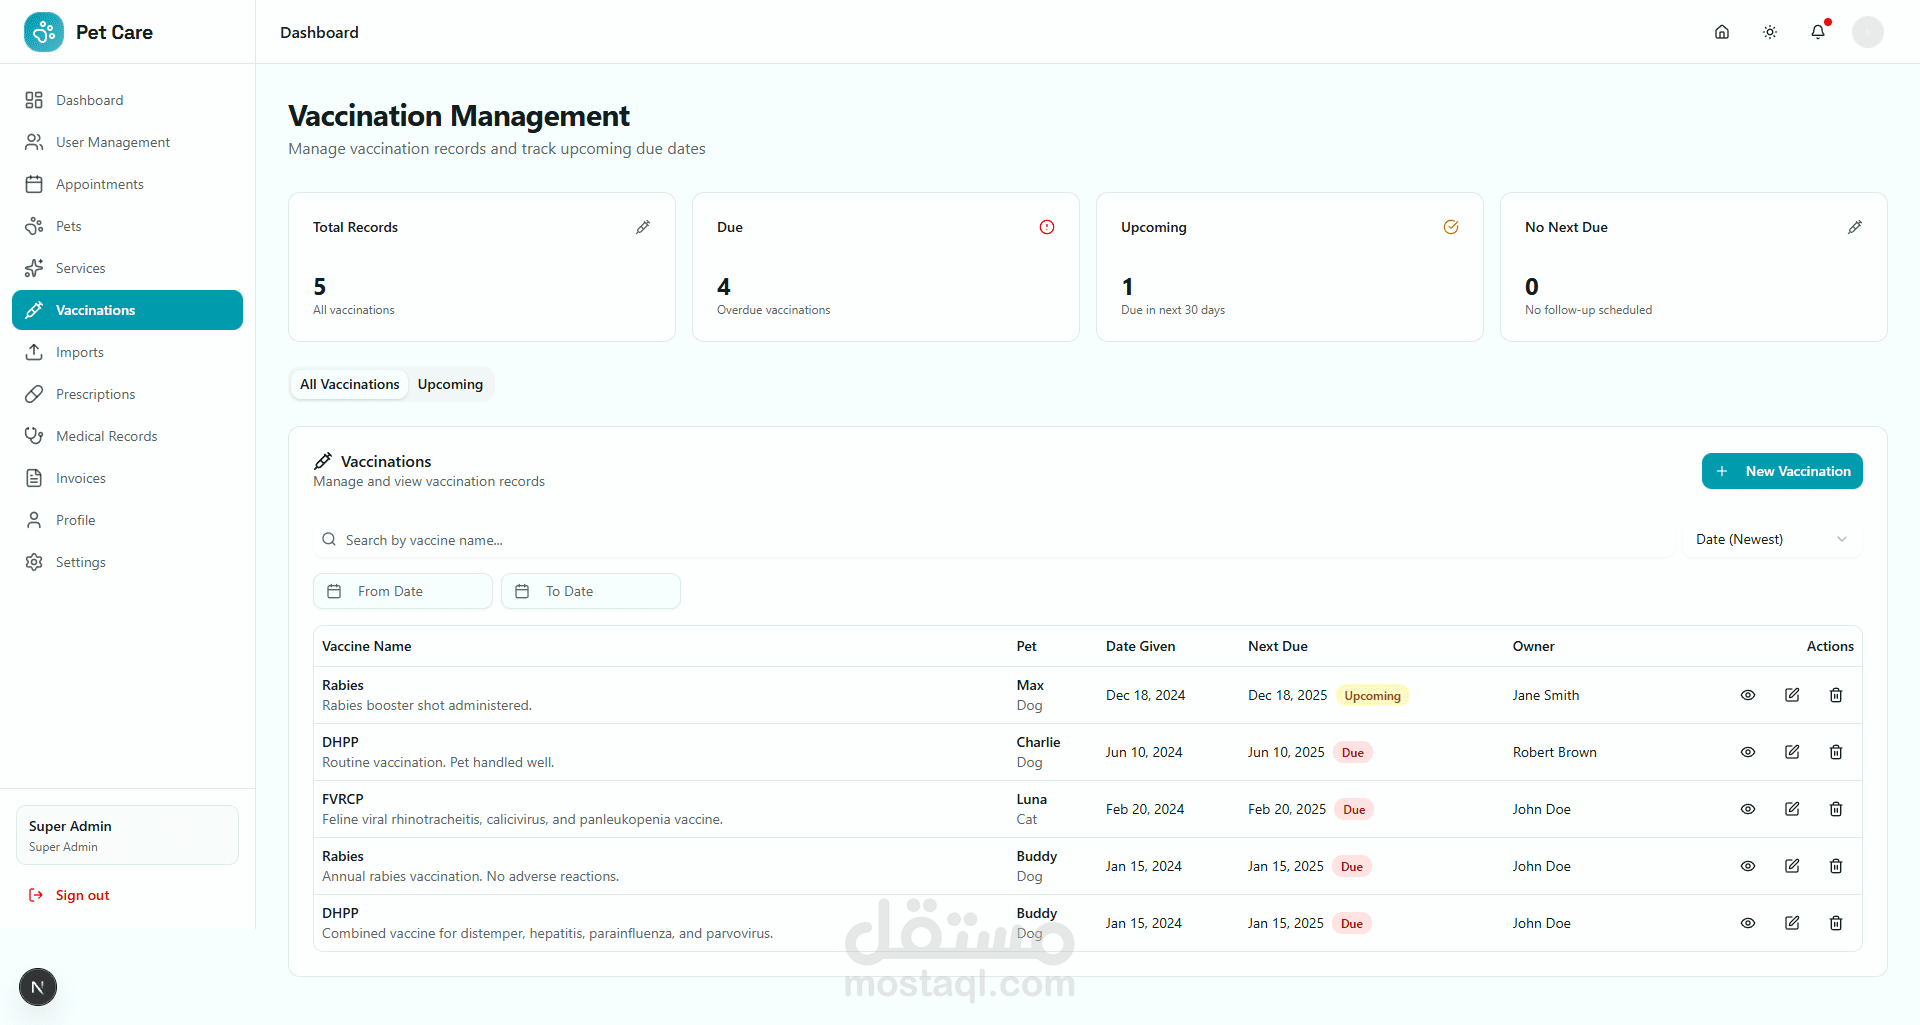
Task: Open the To Date picker
Action: point(591,591)
